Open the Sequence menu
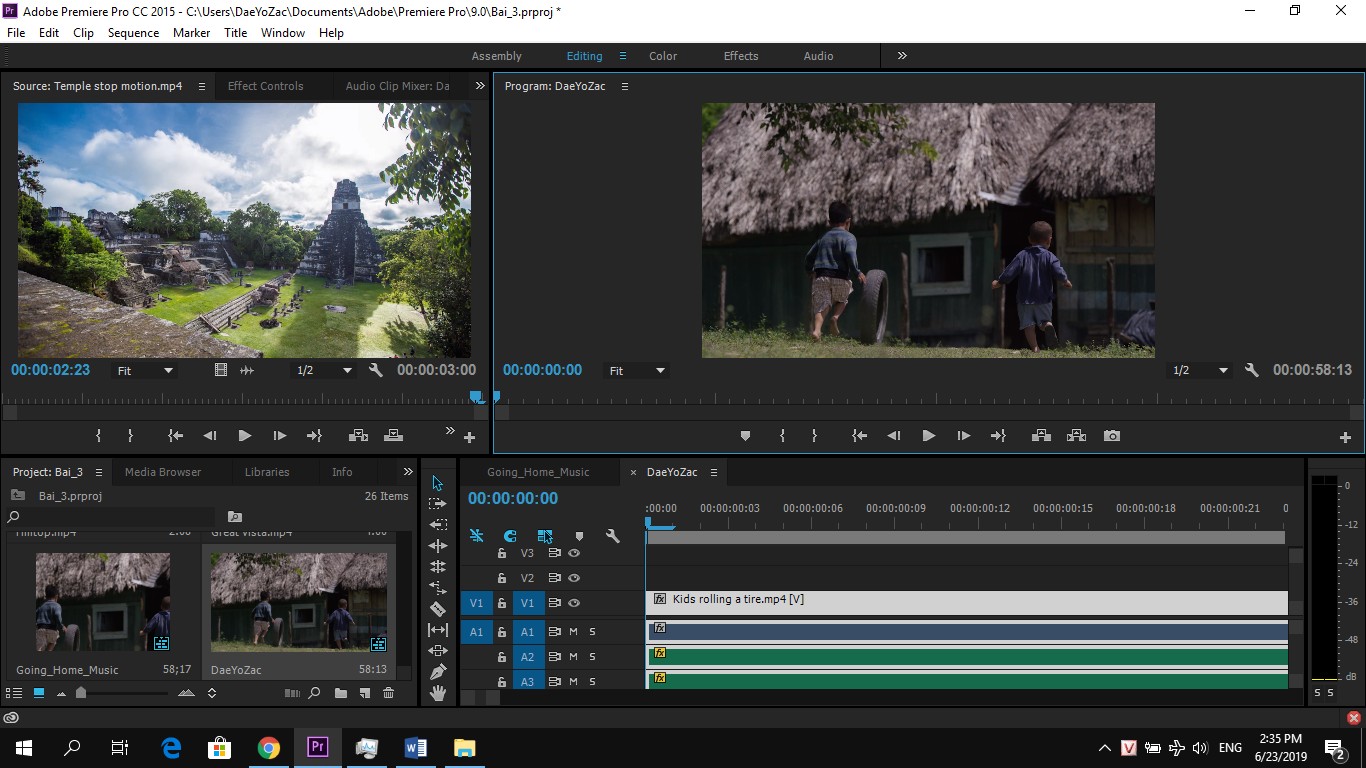 coord(133,33)
